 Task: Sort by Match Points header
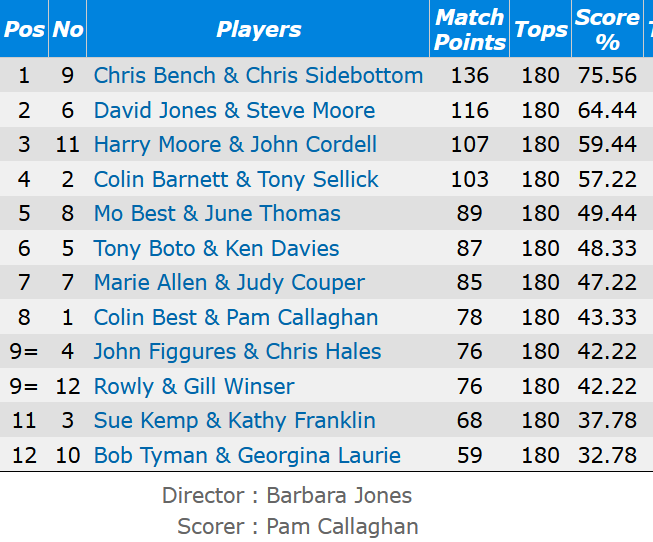pyautogui.click(x=470, y=29)
